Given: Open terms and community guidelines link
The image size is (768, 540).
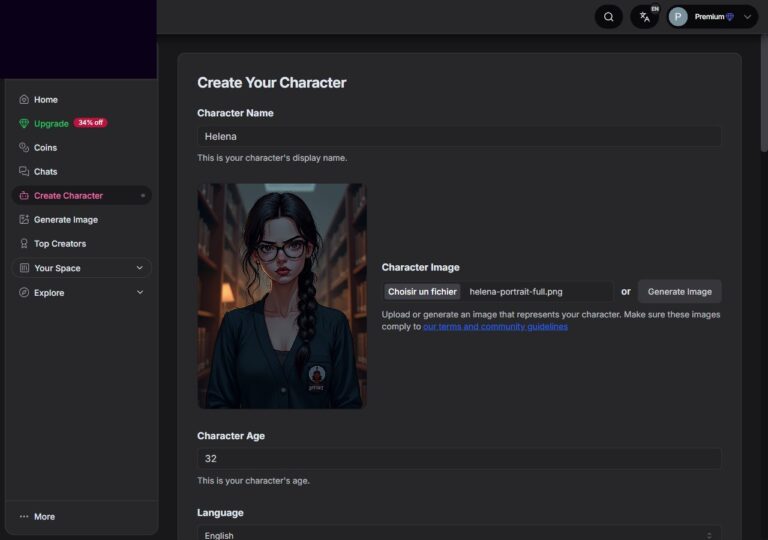Looking at the screenshot, I should click(x=495, y=327).
